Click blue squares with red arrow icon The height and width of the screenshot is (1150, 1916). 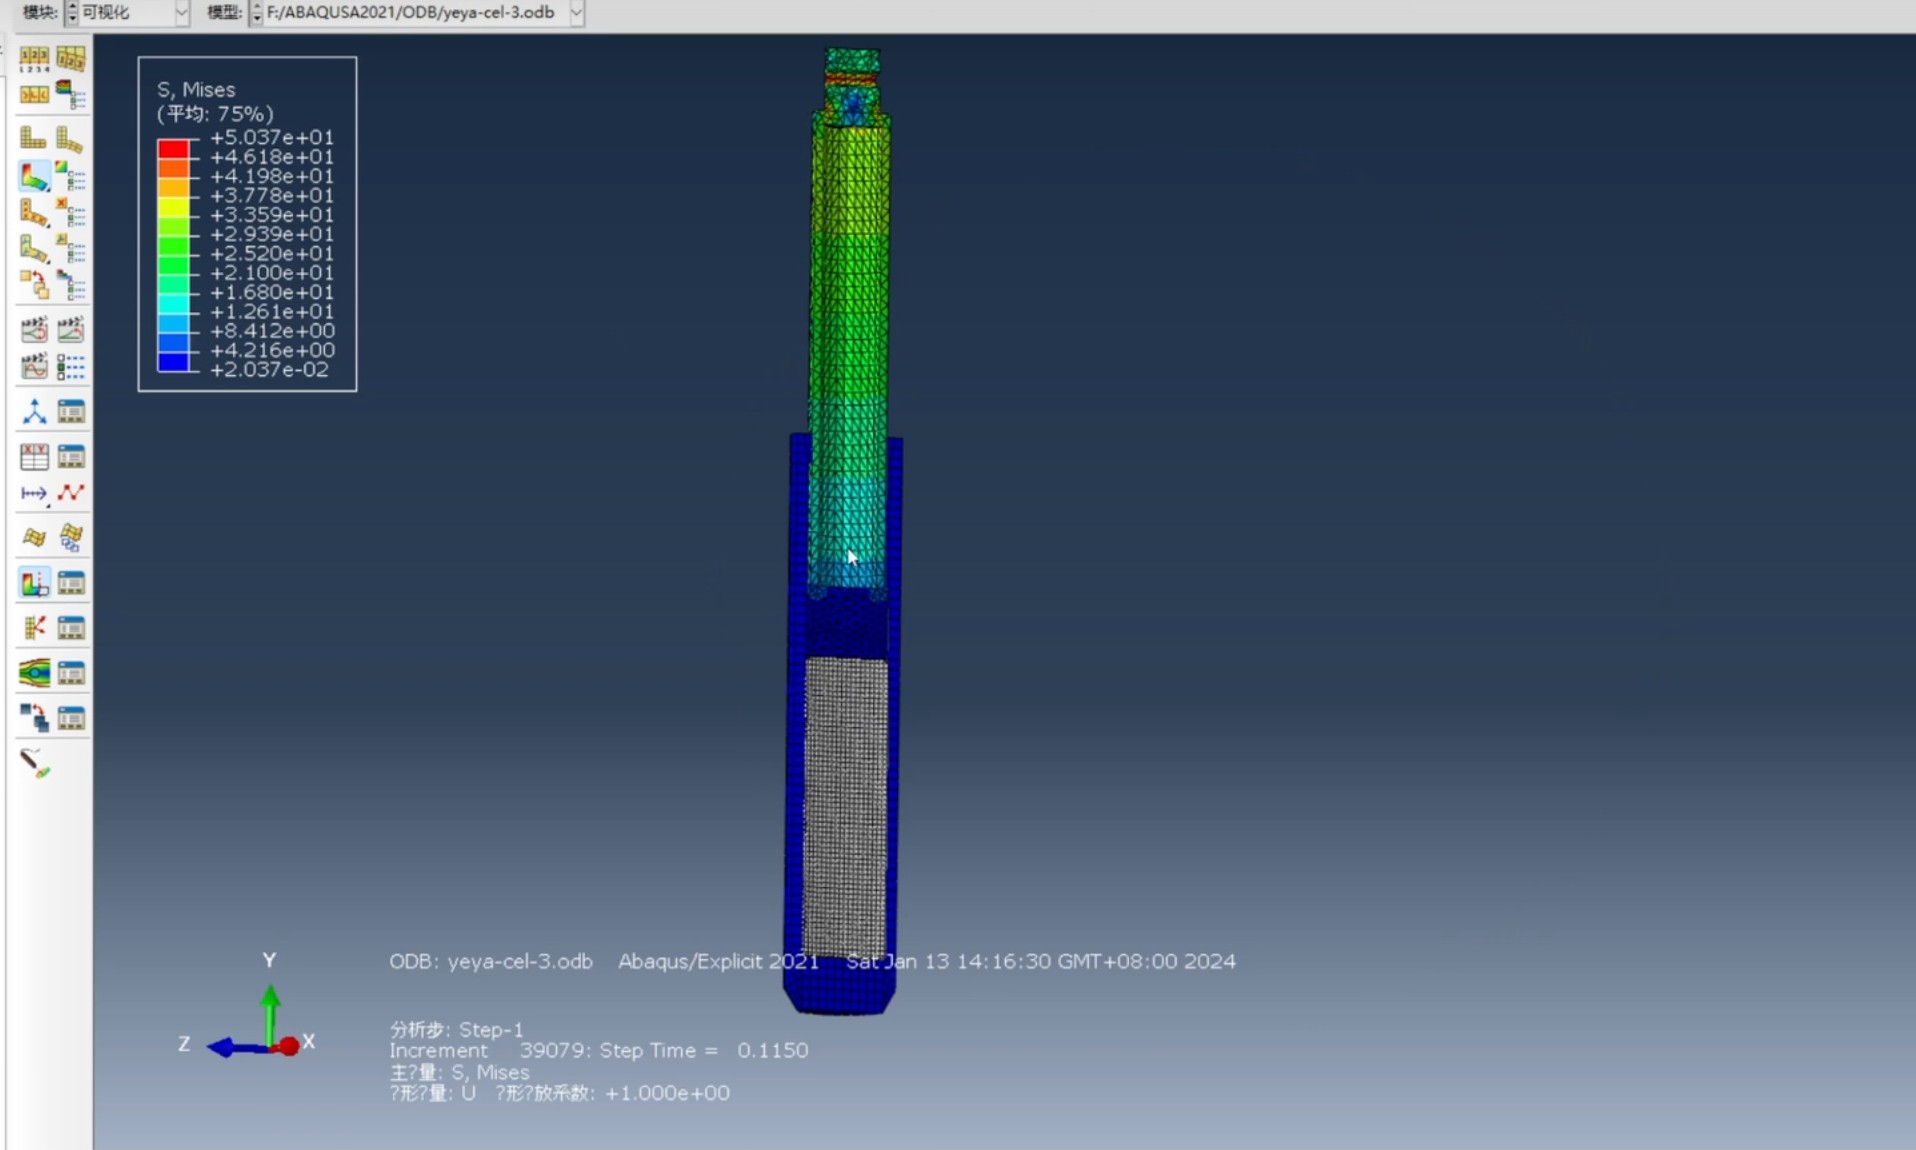click(34, 718)
